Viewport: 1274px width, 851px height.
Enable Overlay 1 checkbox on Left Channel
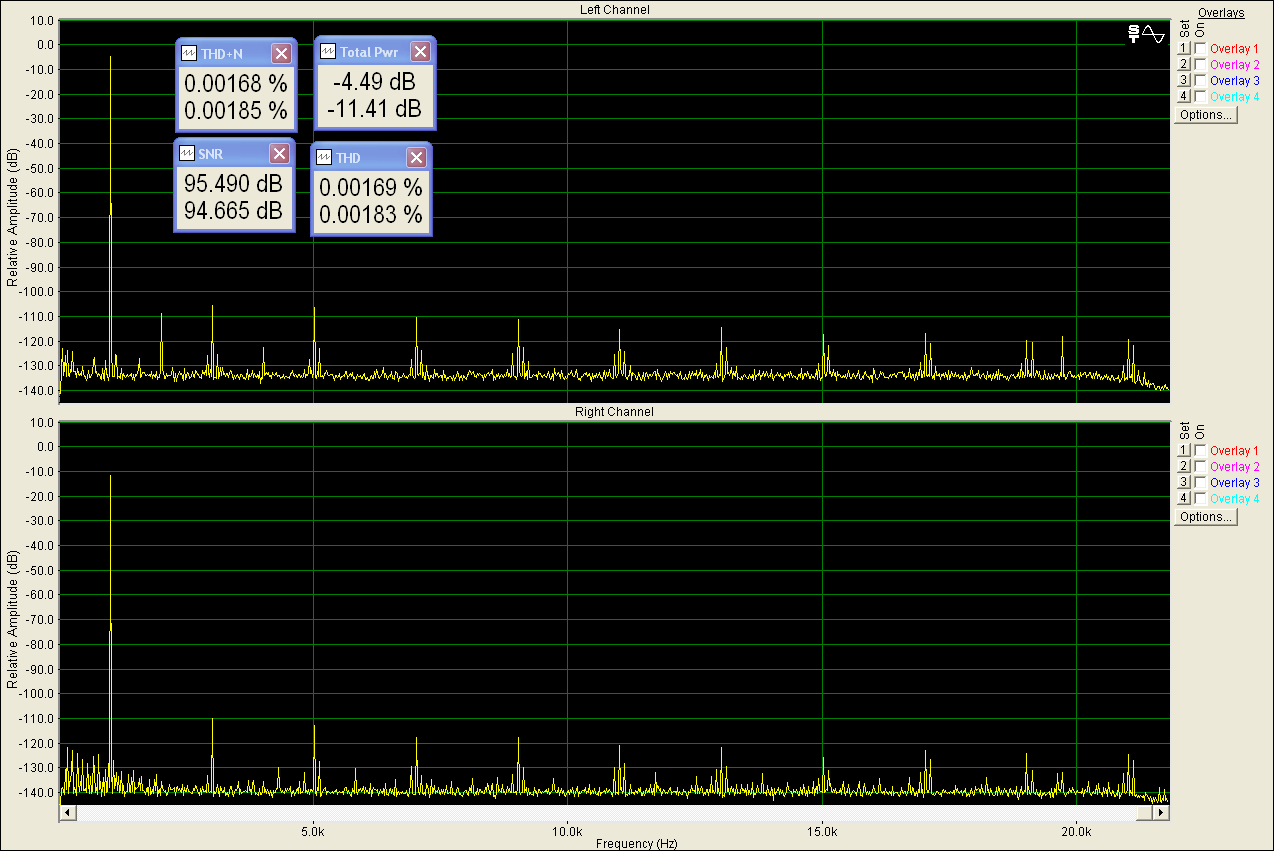click(x=1200, y=48)
